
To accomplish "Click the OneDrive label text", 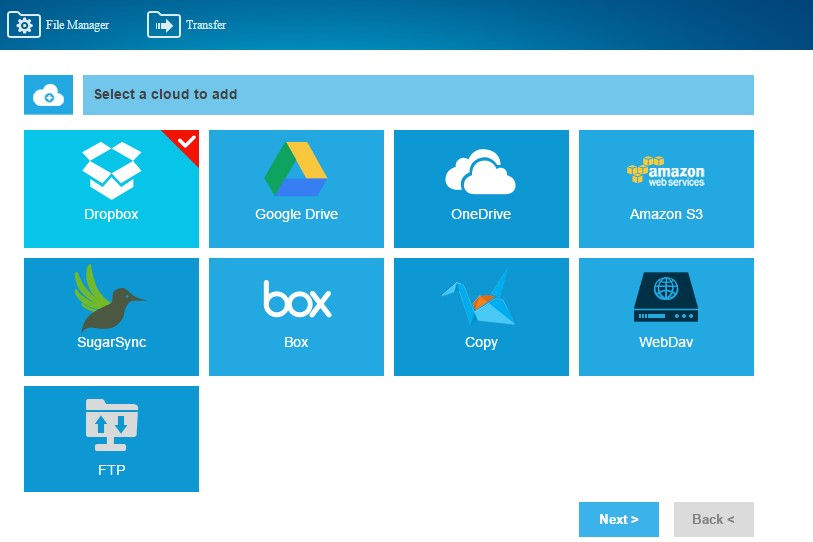I will pyautogui.click(x=481, y=214).
